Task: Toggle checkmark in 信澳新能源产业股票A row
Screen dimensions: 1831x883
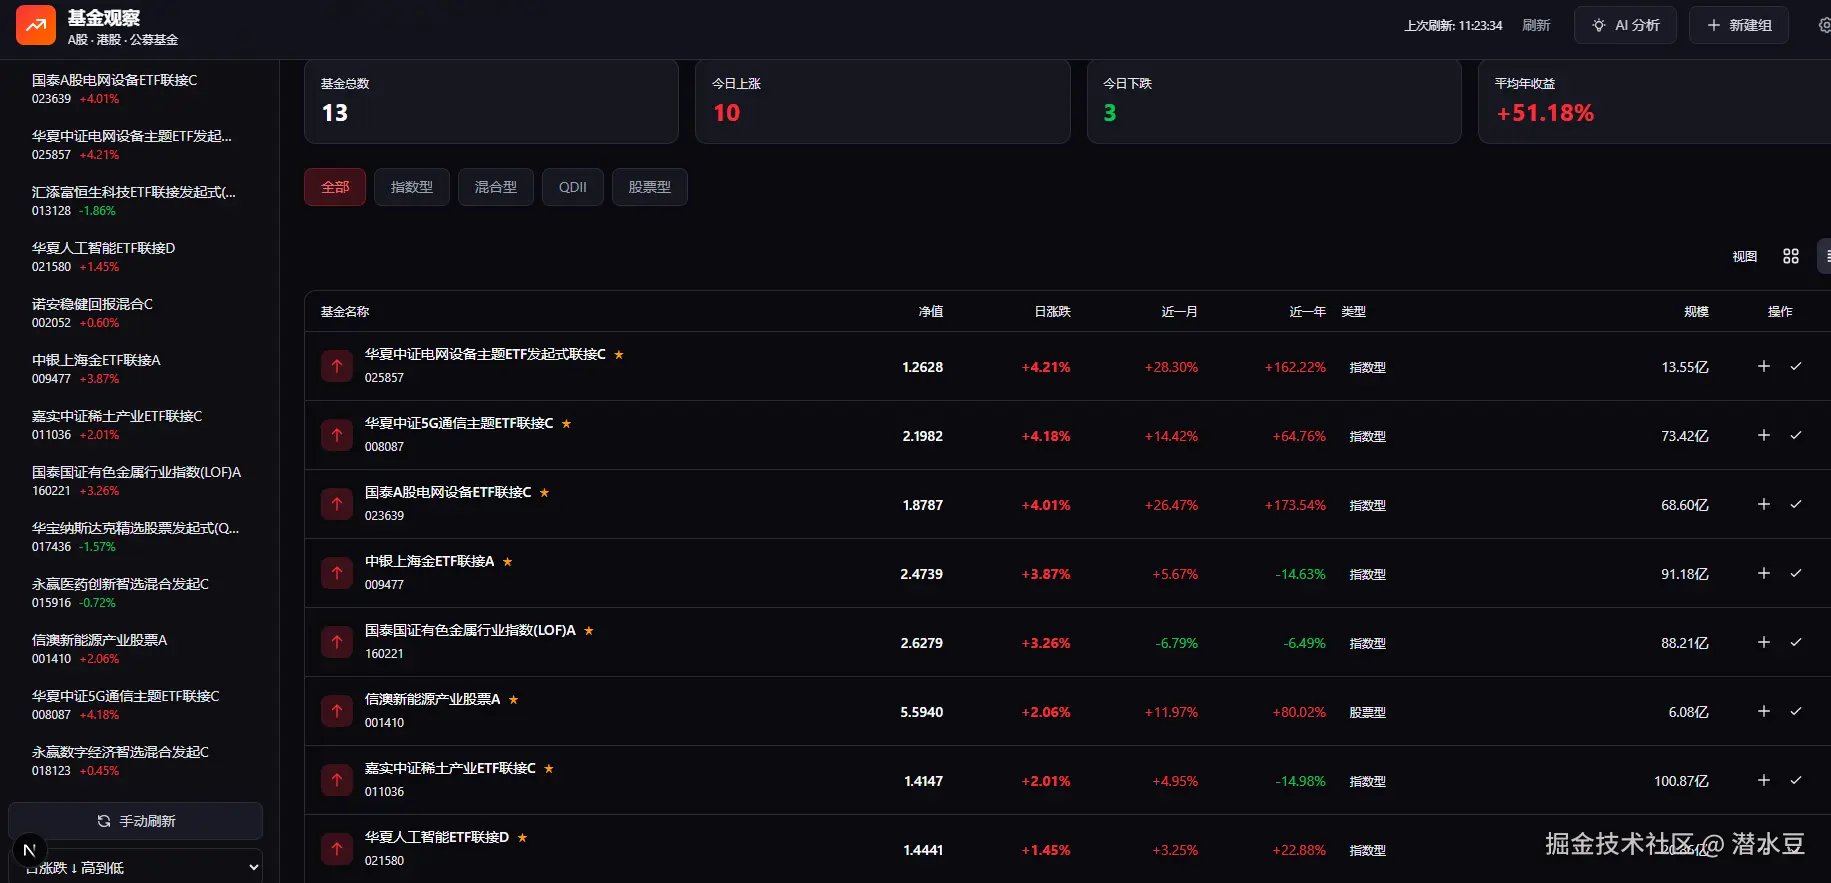Action: (1796, 712)
